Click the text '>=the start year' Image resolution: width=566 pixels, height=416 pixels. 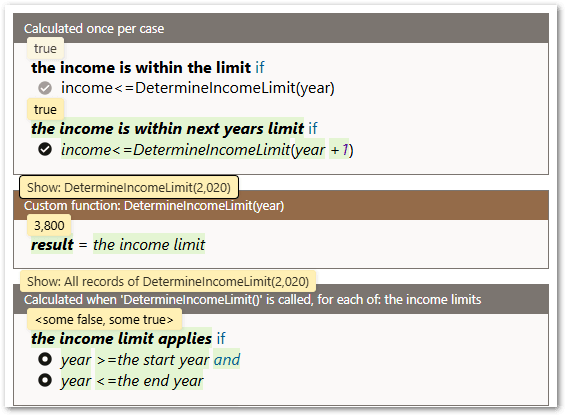point(152,360)
